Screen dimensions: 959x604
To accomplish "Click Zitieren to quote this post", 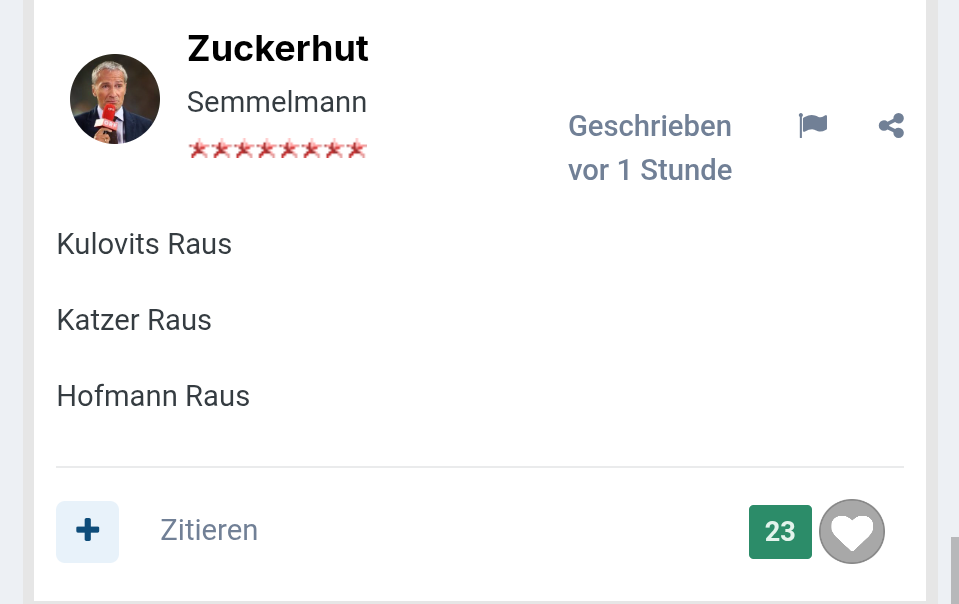I will click(209, 530).
